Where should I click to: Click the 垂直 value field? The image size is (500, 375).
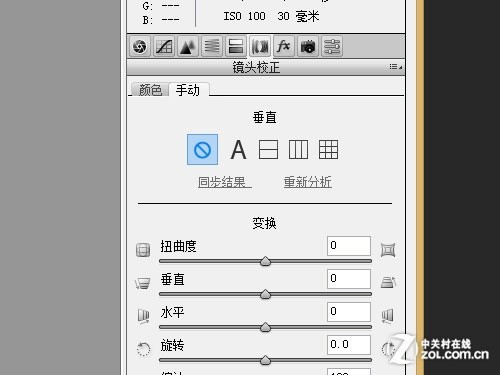tap(349, 279)
